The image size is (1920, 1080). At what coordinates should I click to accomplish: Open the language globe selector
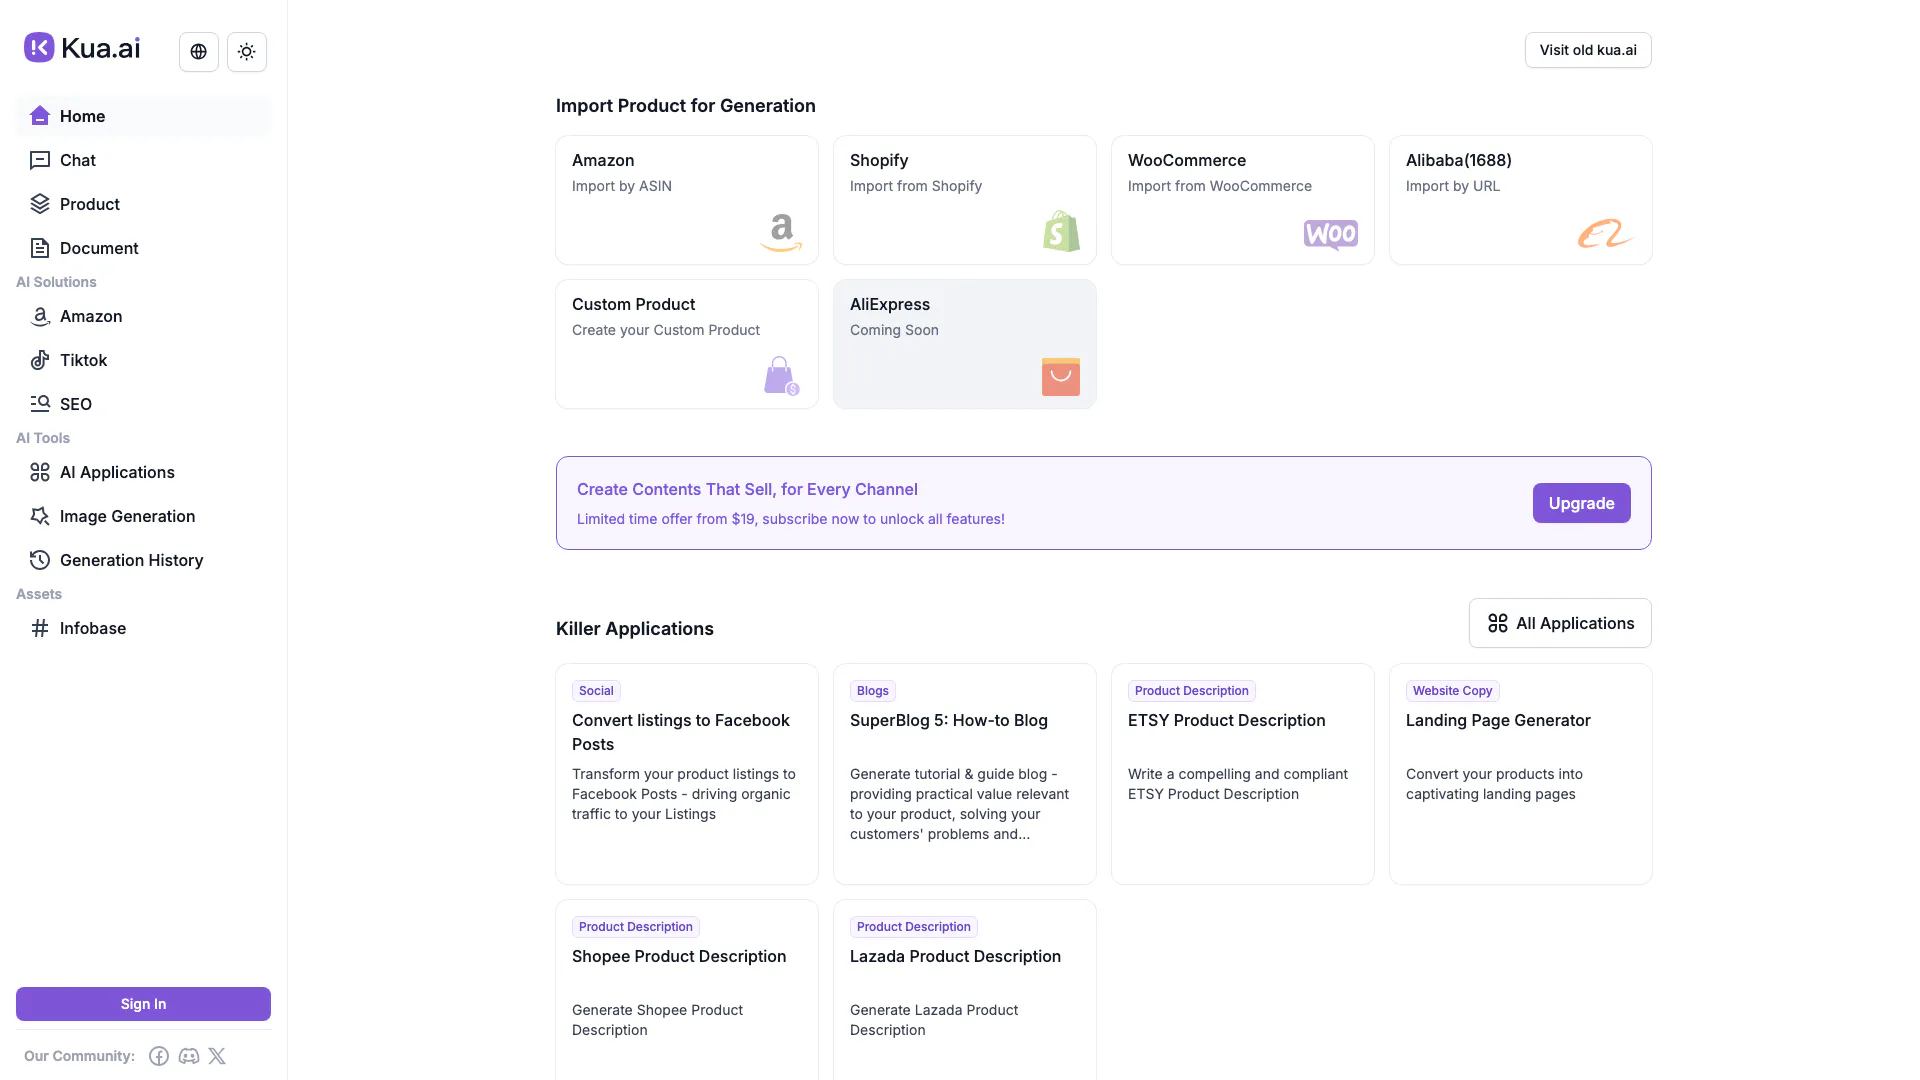199,52
